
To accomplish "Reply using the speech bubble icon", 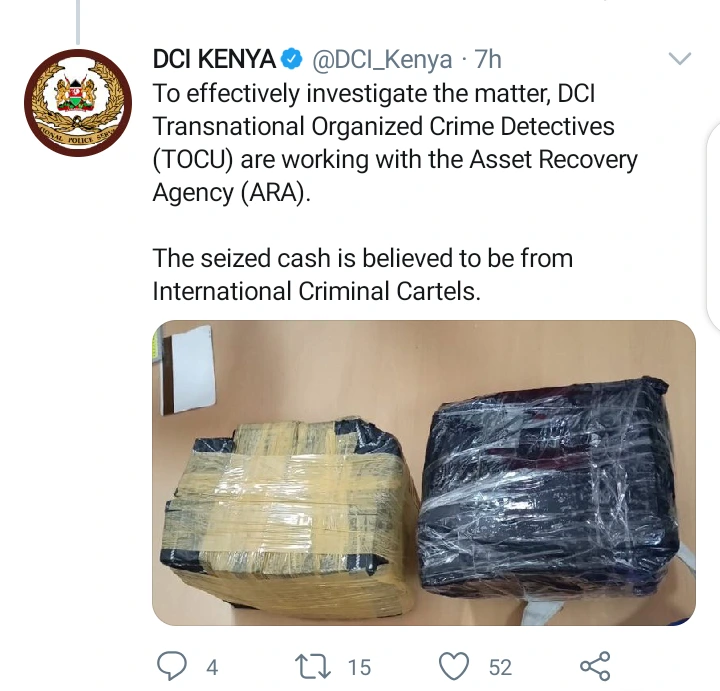I will tap(172, 666).
